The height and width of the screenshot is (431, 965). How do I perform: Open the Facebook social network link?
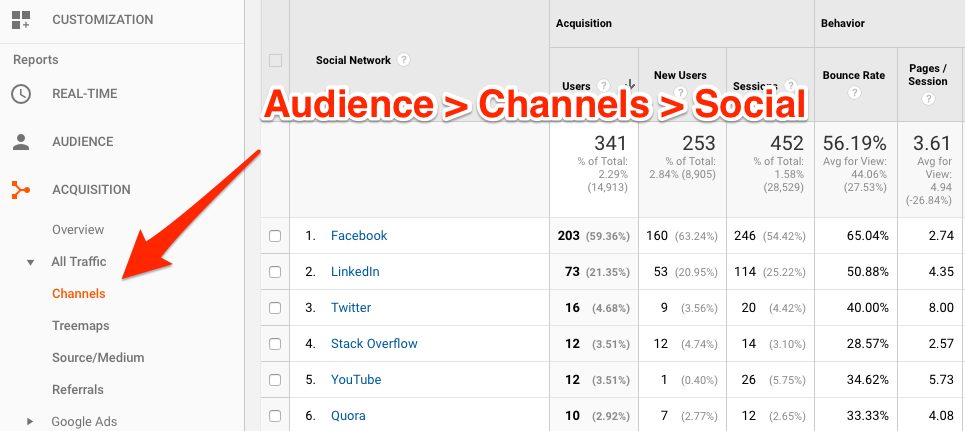click(359, 236)
